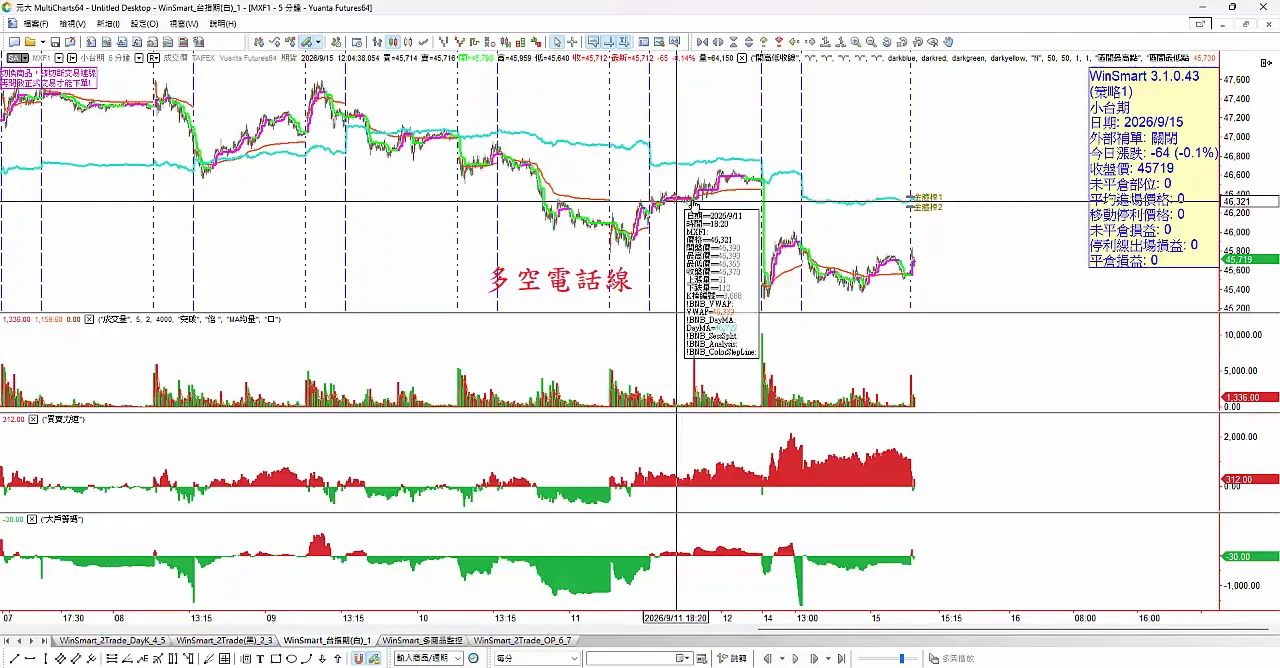The width and height of the screenshot is (1280, 668).
Task: Open the WinSmart_2Trade_OP_6_7 tab
Action: pyautogui.click(x=522, y=640)
